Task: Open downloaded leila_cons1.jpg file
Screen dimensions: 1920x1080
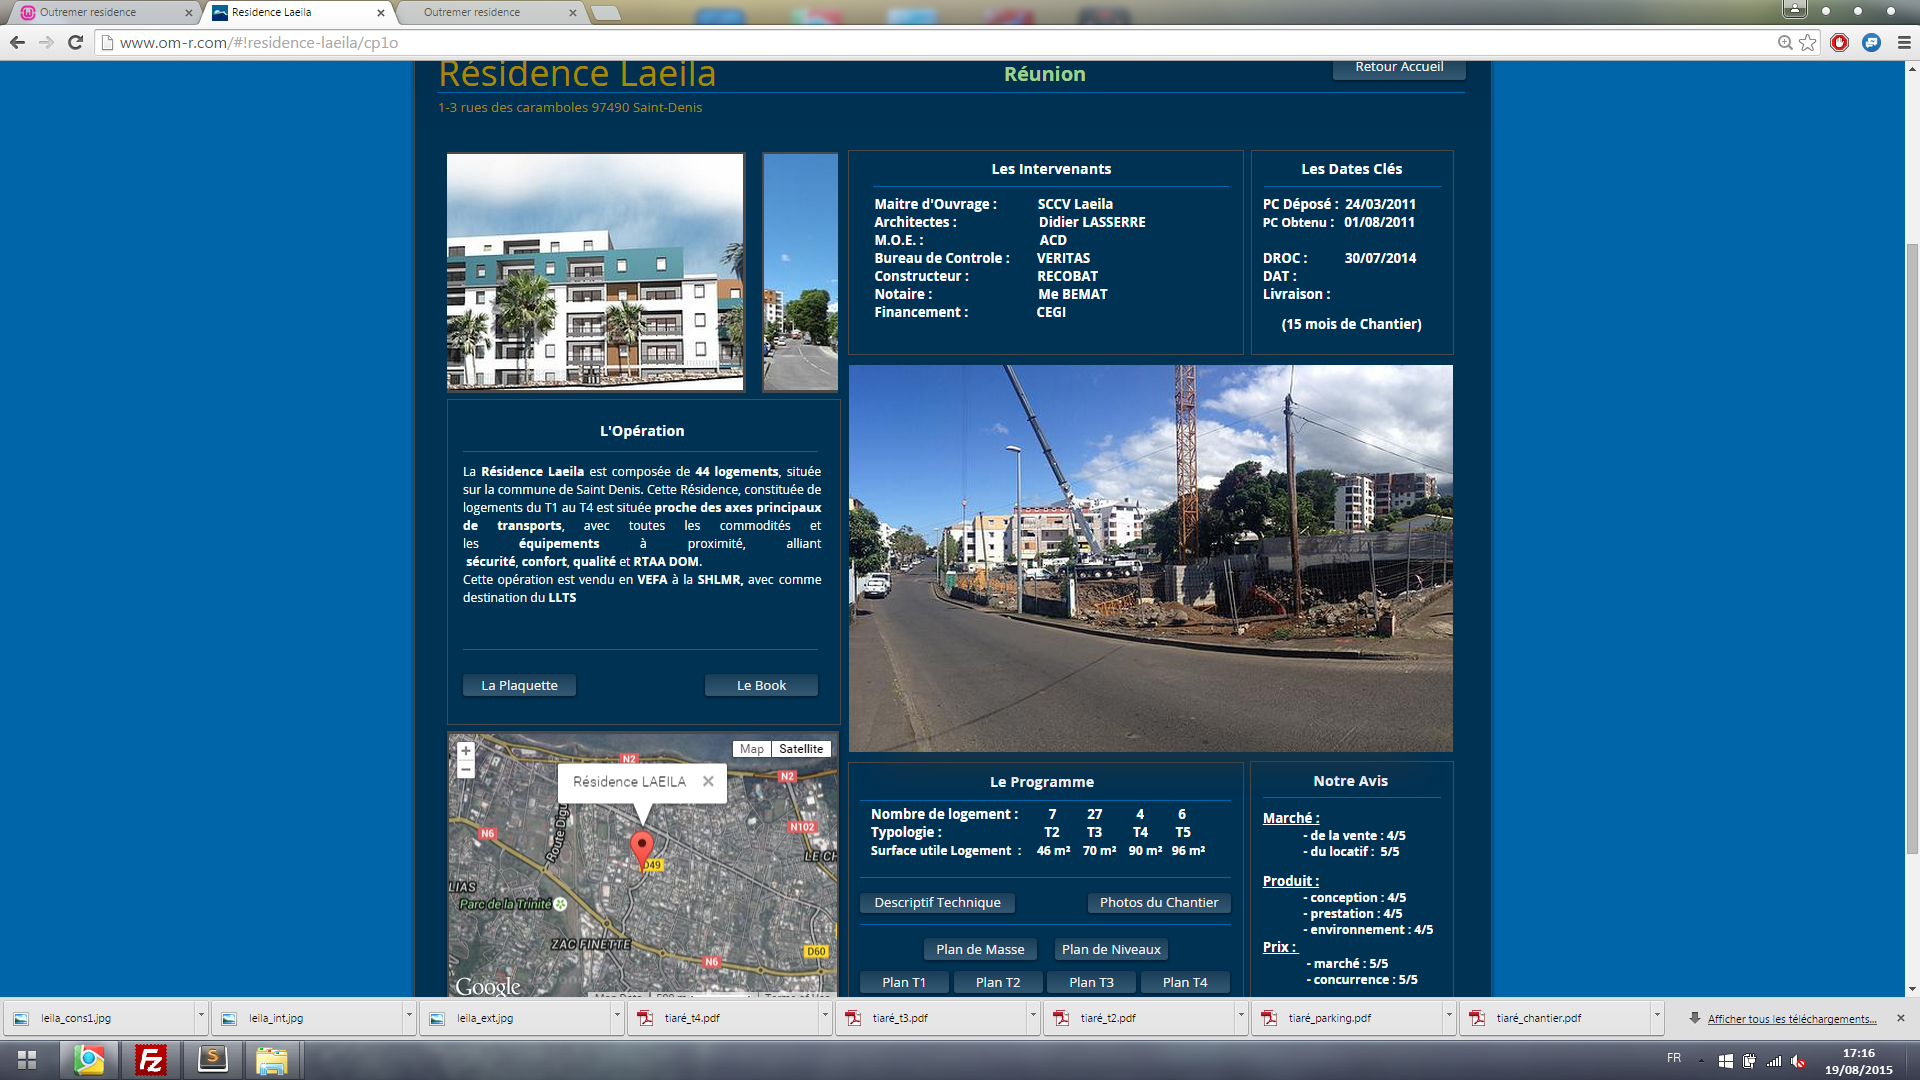Action: (100, 1018)
